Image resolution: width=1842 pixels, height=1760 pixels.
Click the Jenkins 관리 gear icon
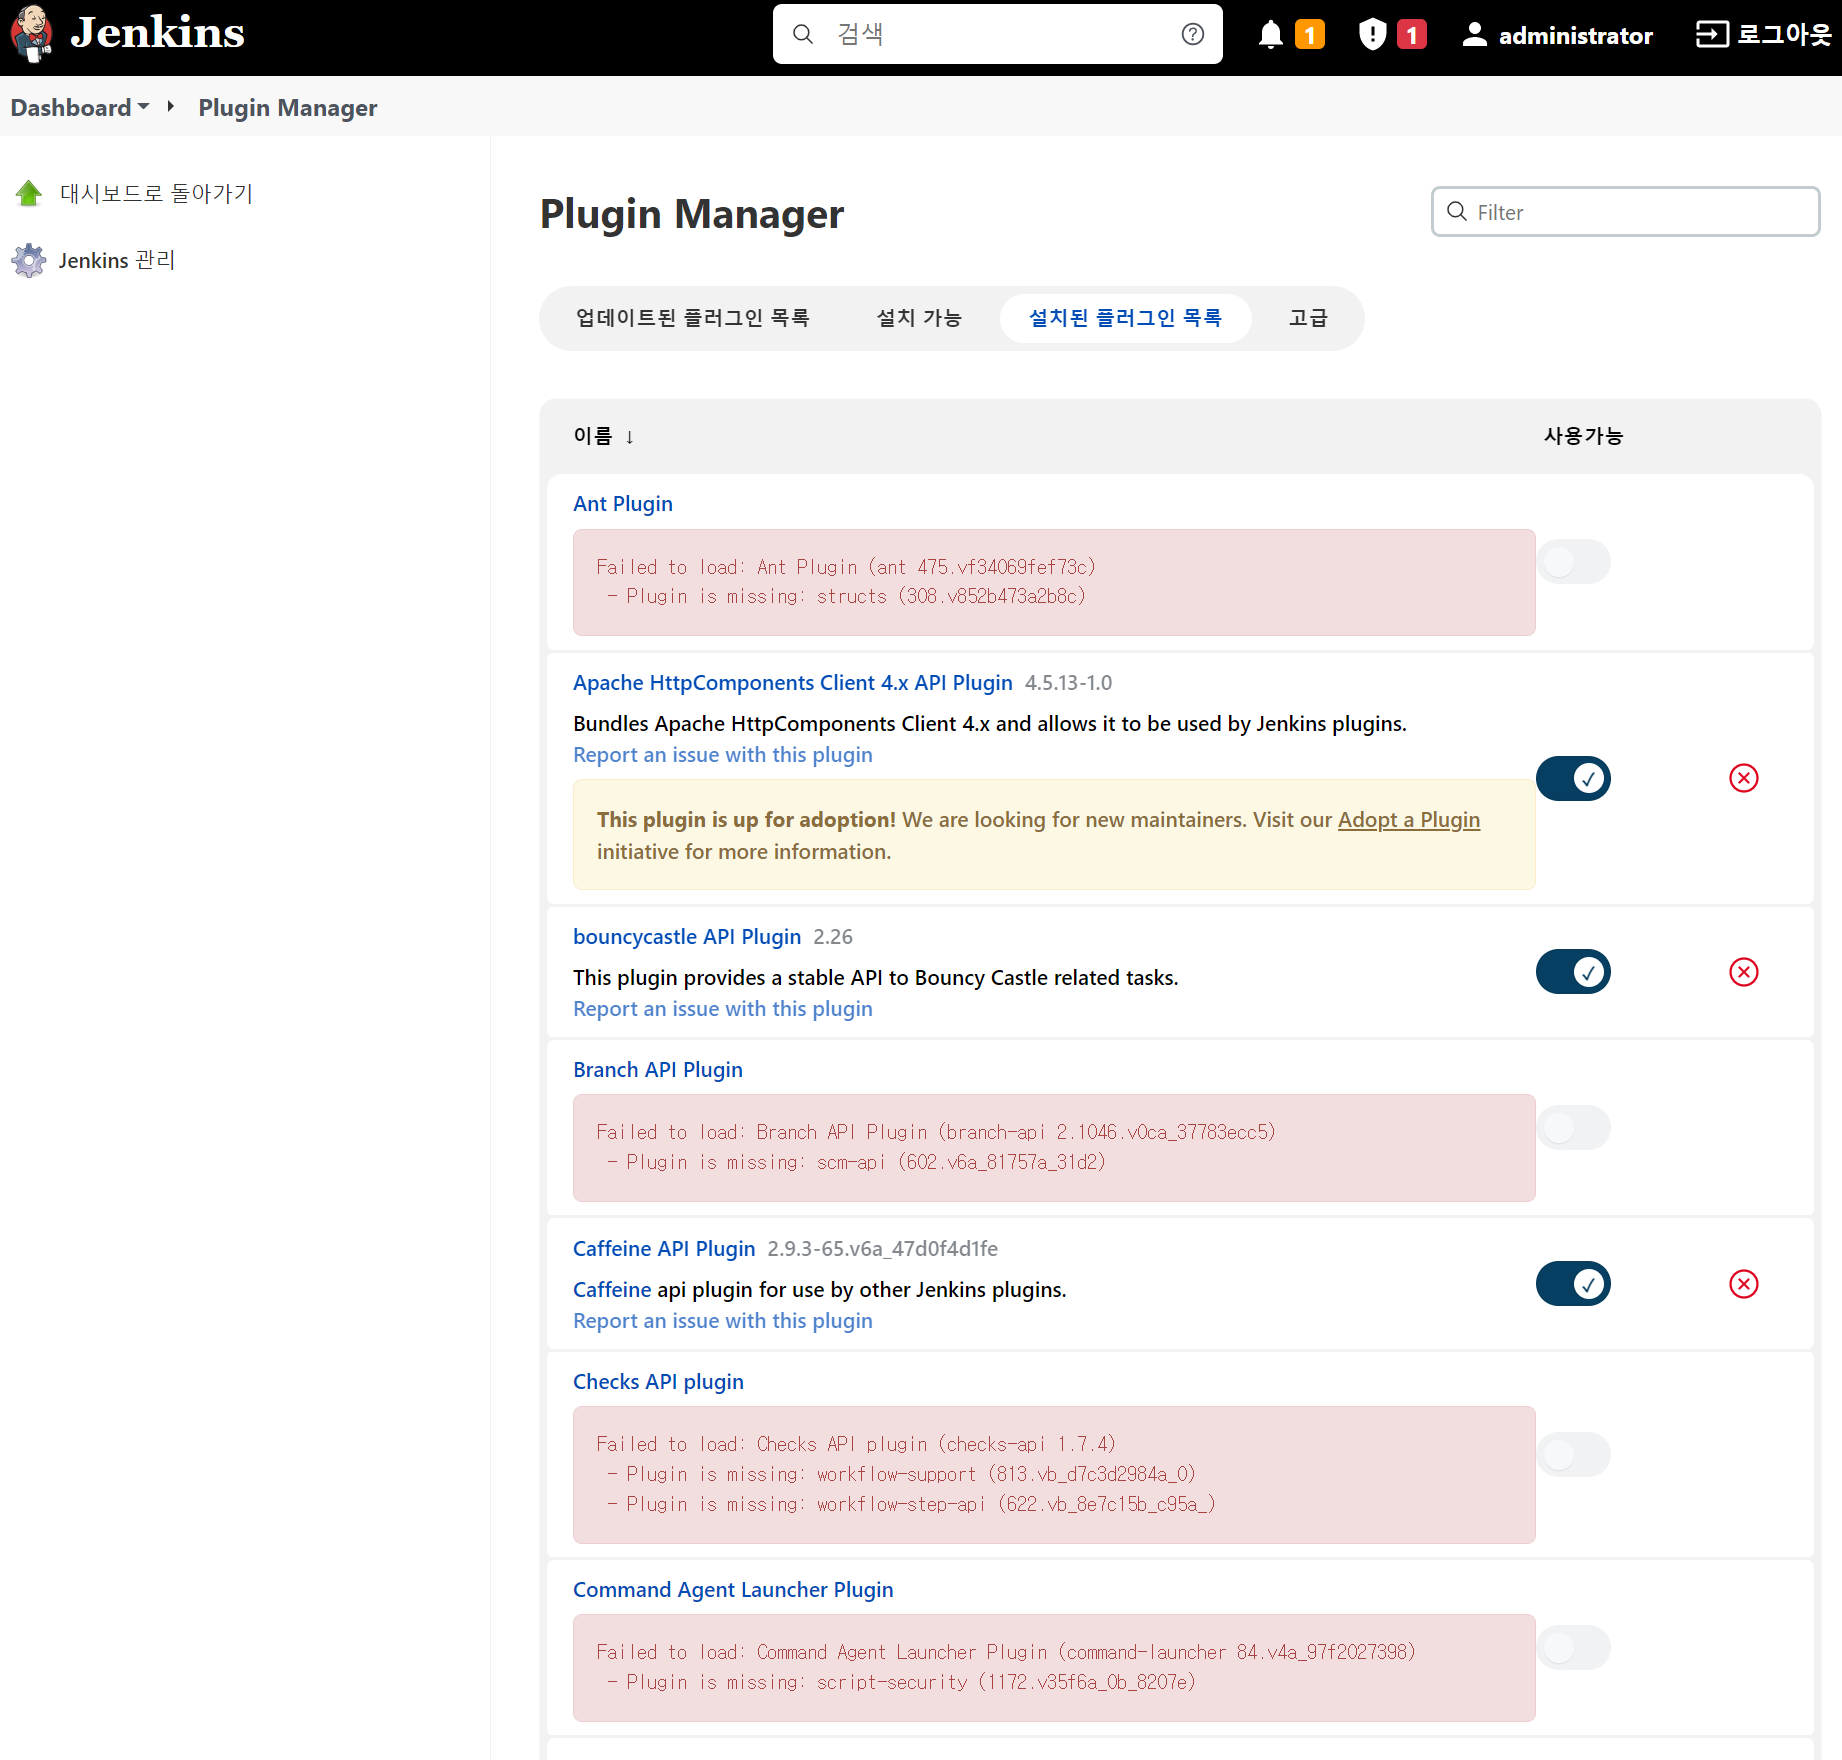point(29,260)
